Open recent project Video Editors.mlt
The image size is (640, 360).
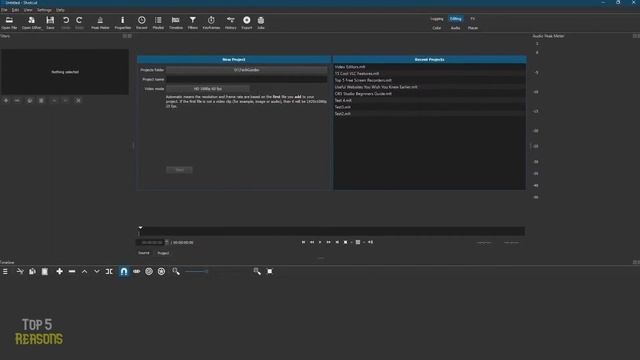(429, 67)
